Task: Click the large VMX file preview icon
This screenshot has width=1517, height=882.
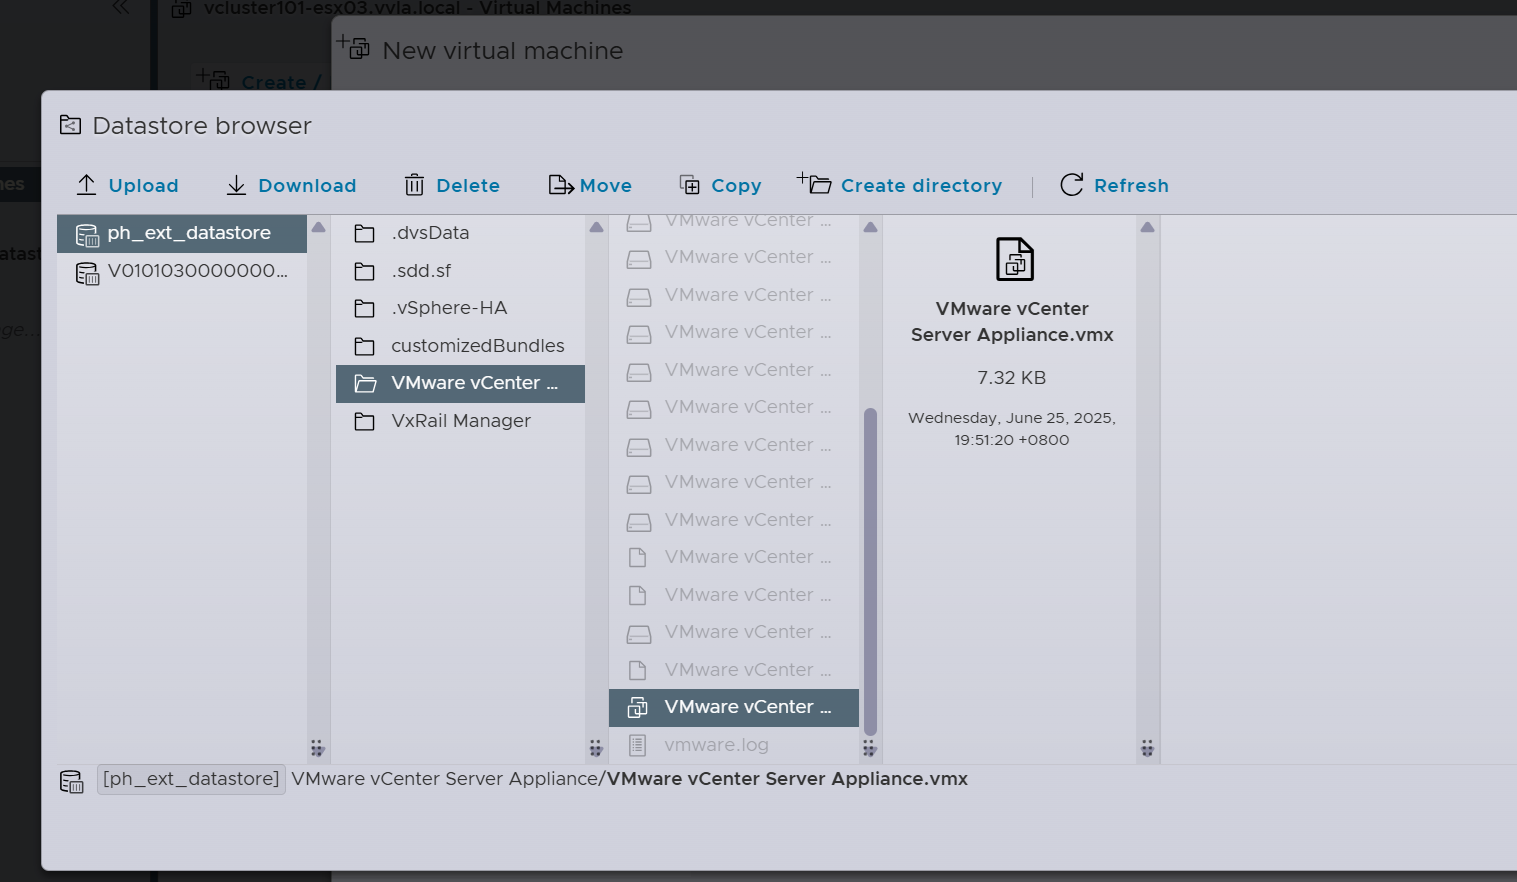Action: (1014, 259)
